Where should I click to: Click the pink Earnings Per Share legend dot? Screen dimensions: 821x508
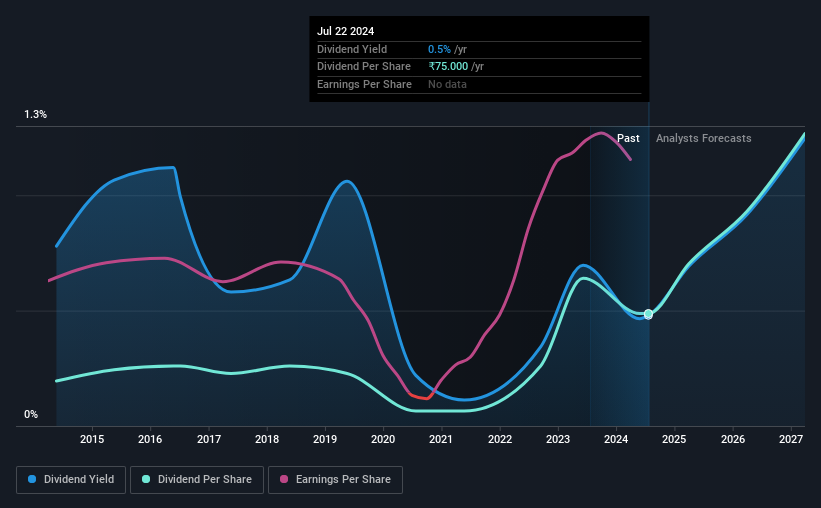pyautogui.click(x=284, y=479)
